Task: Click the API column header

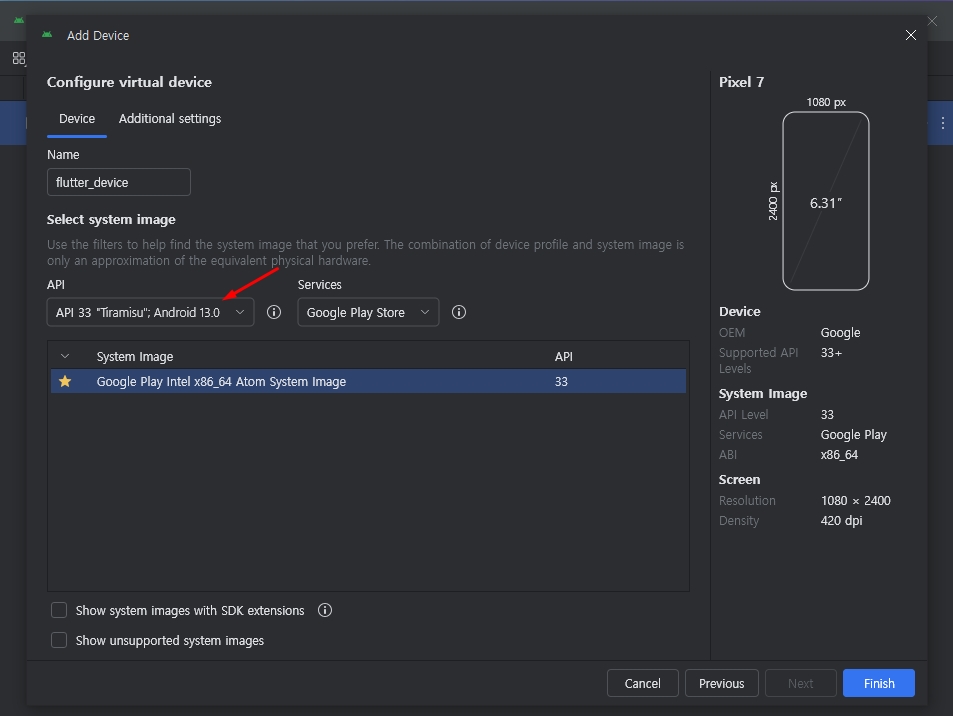Action: tap(563, 357)
